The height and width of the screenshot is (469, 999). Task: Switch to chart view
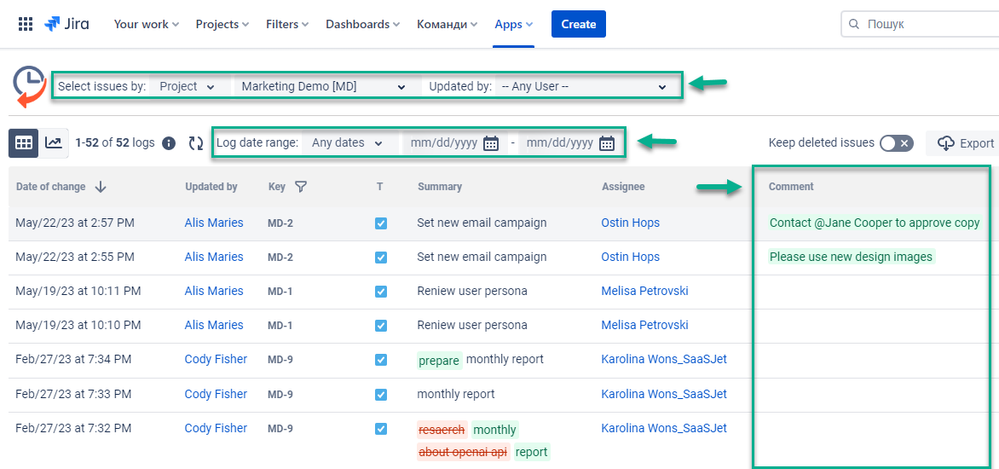[54, 143]
